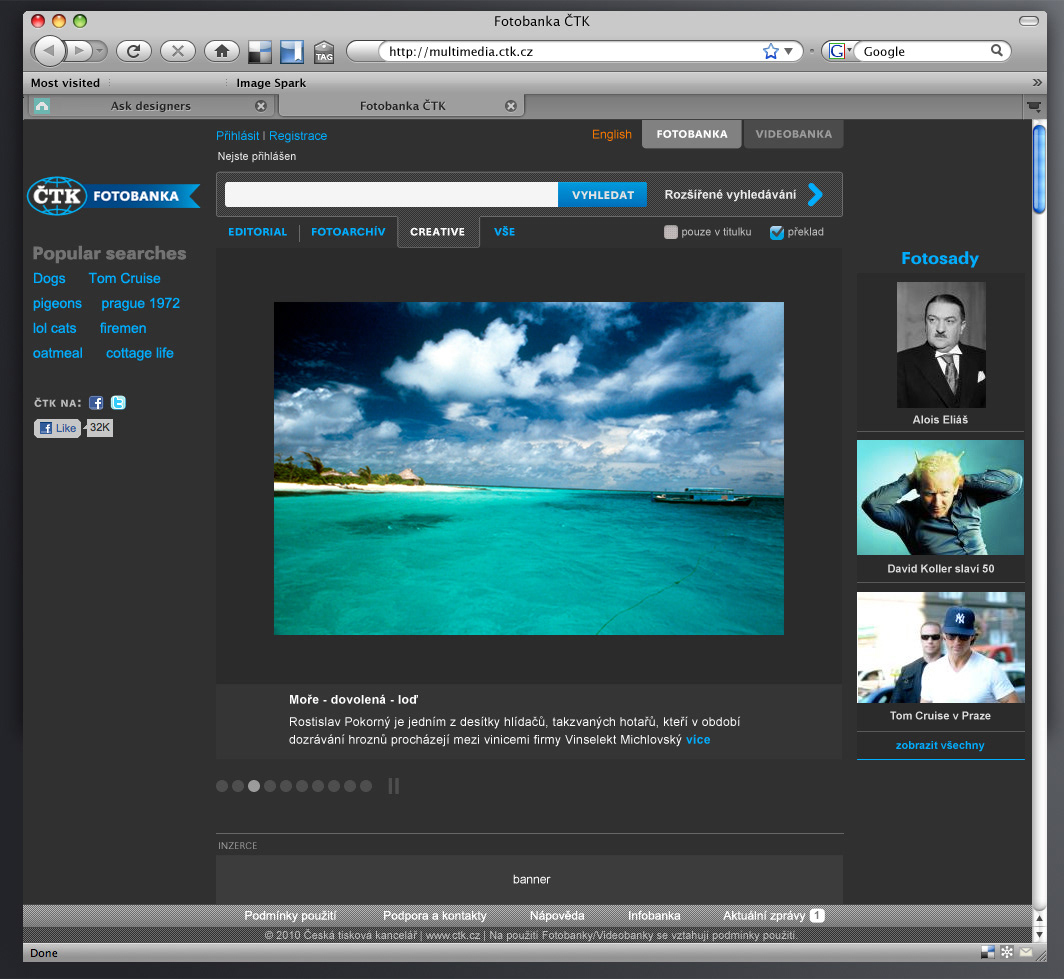Viewport: 1064px width, 979px height.
Task: Click the Google search field
Action: click(924, 52)
